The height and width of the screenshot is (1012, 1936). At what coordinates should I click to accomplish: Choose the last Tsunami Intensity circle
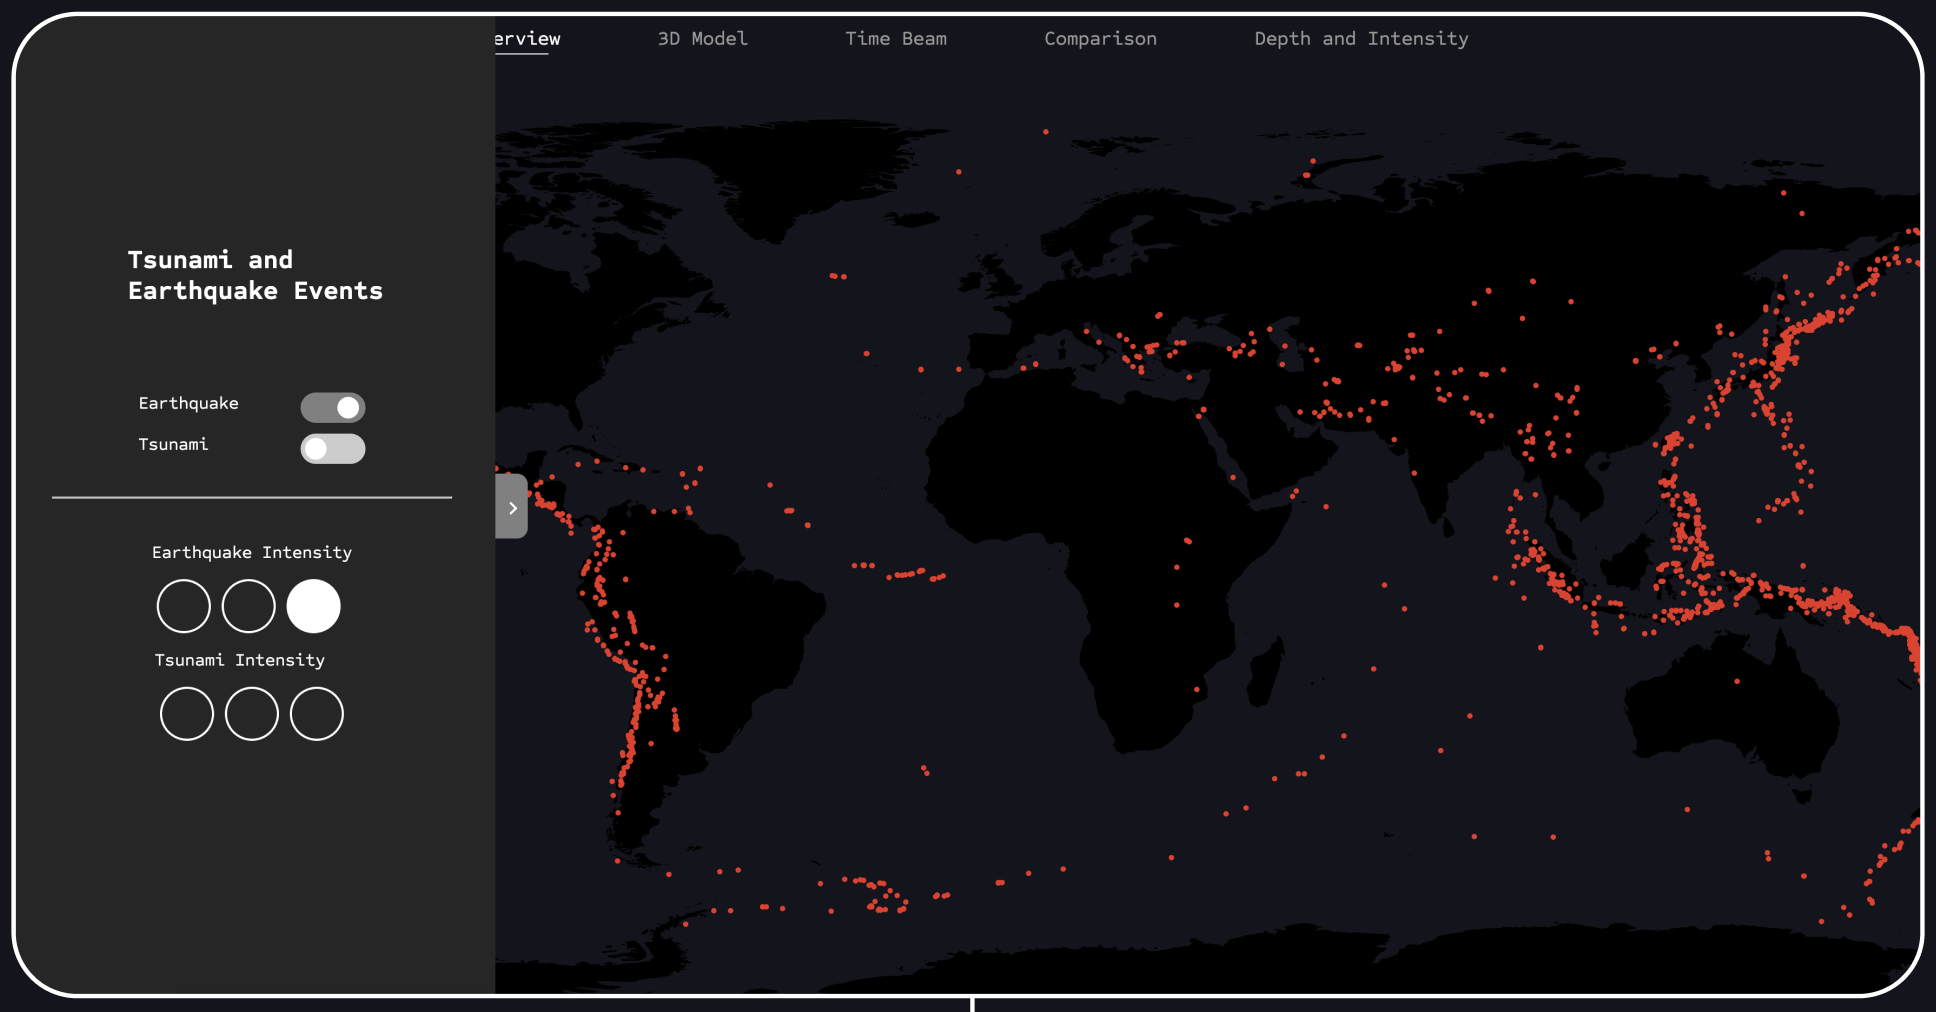coord(317,714)
